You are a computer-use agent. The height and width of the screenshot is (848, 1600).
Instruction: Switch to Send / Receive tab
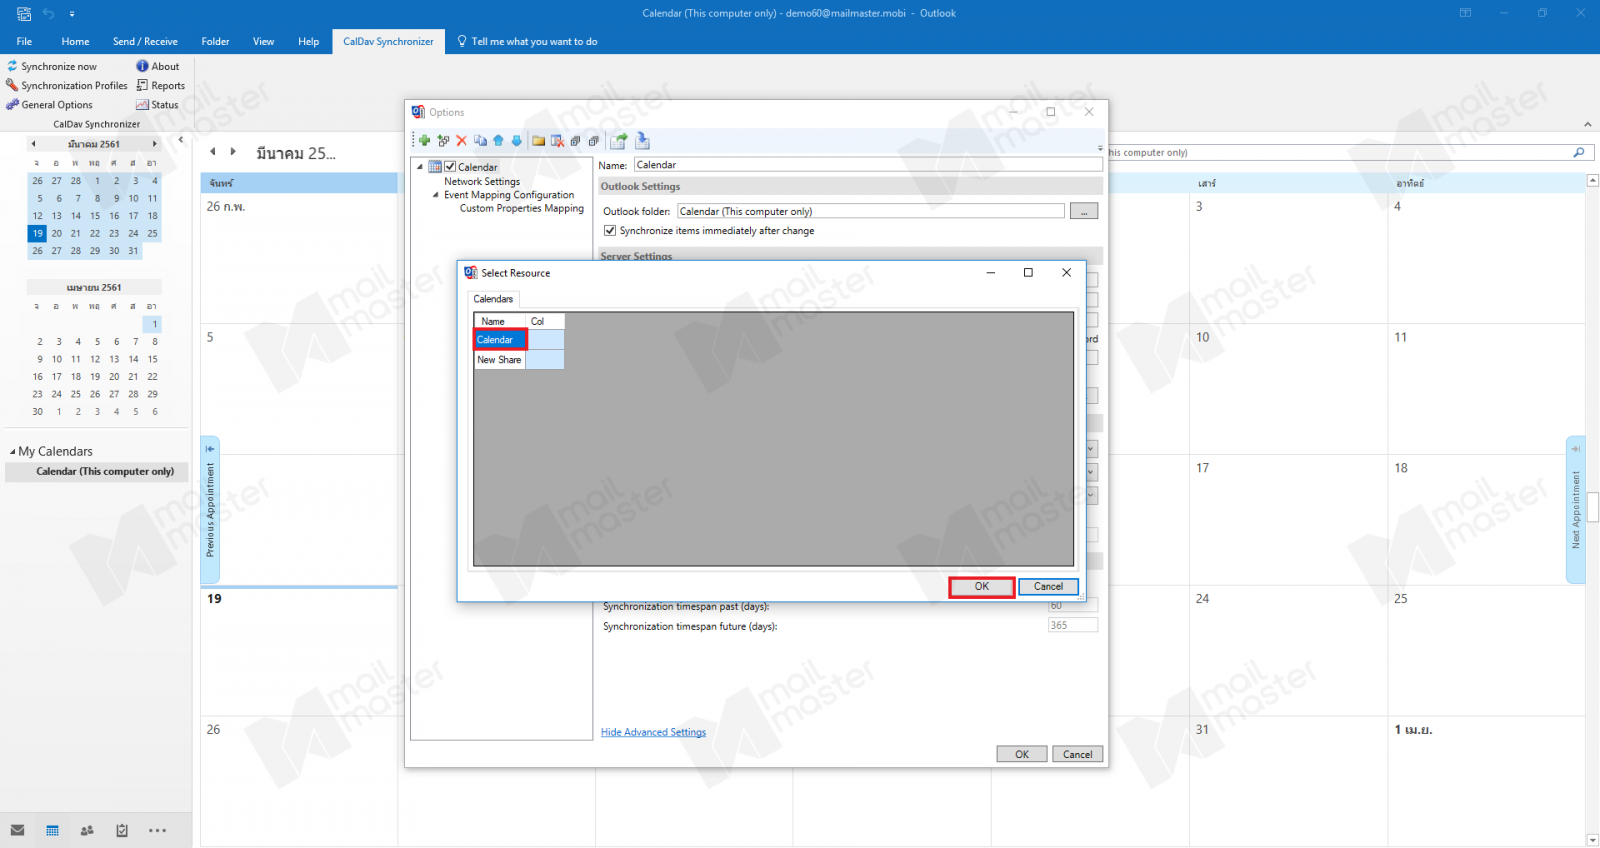(x=145, y=42)
